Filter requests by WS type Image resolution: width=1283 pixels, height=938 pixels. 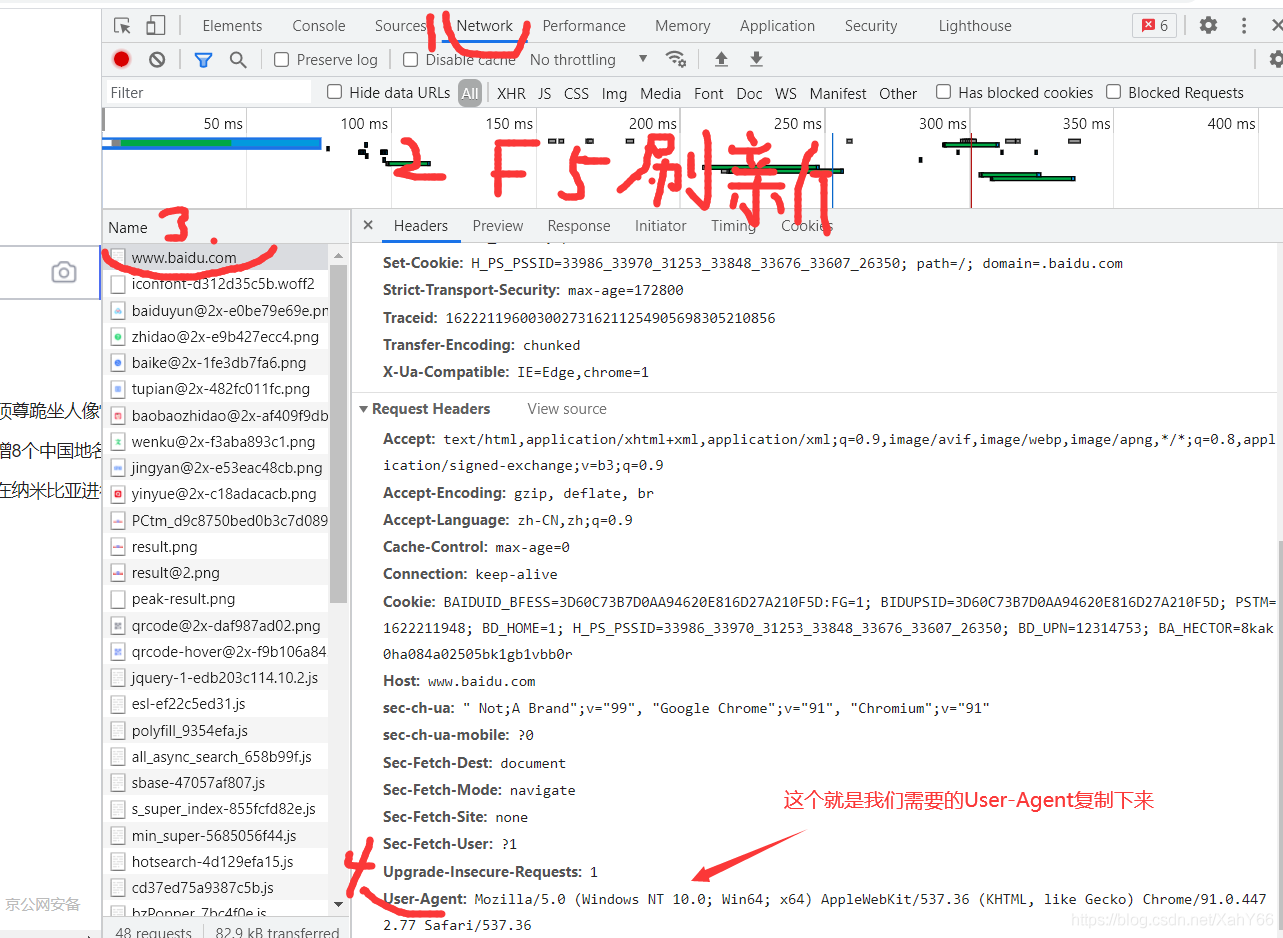coord(786,93)
